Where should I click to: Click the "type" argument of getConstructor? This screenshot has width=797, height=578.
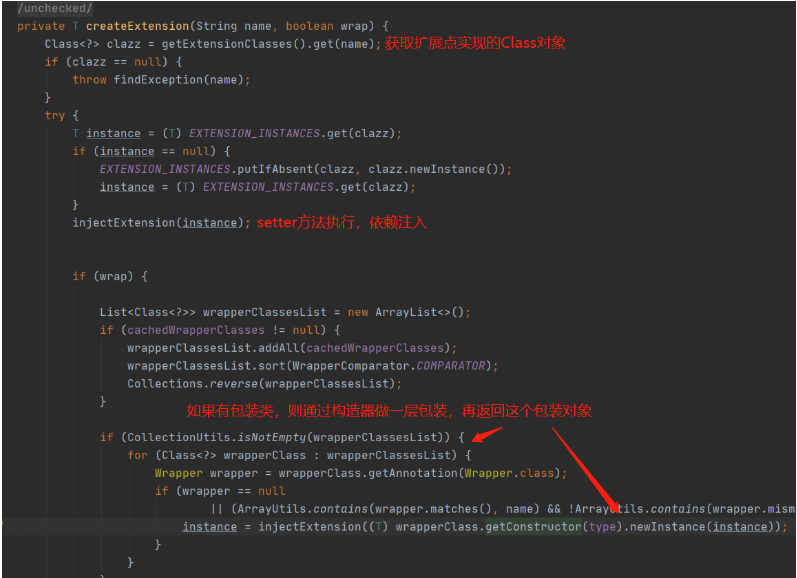pos(602,527)
